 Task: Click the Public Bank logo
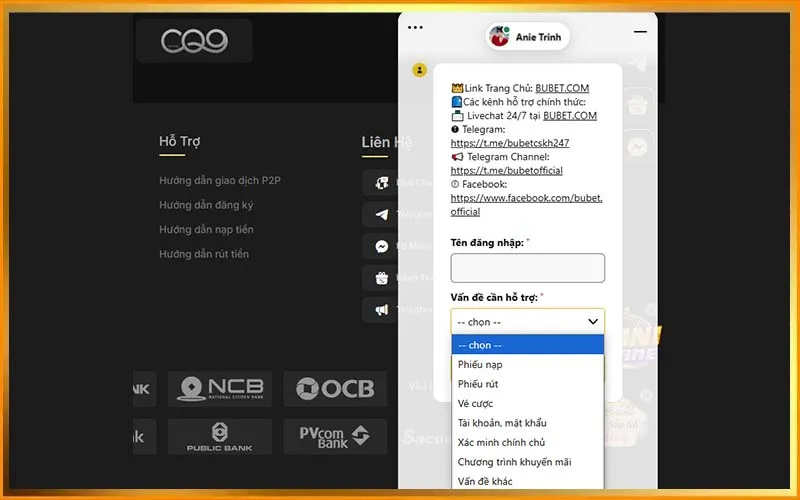click(220, 437)
